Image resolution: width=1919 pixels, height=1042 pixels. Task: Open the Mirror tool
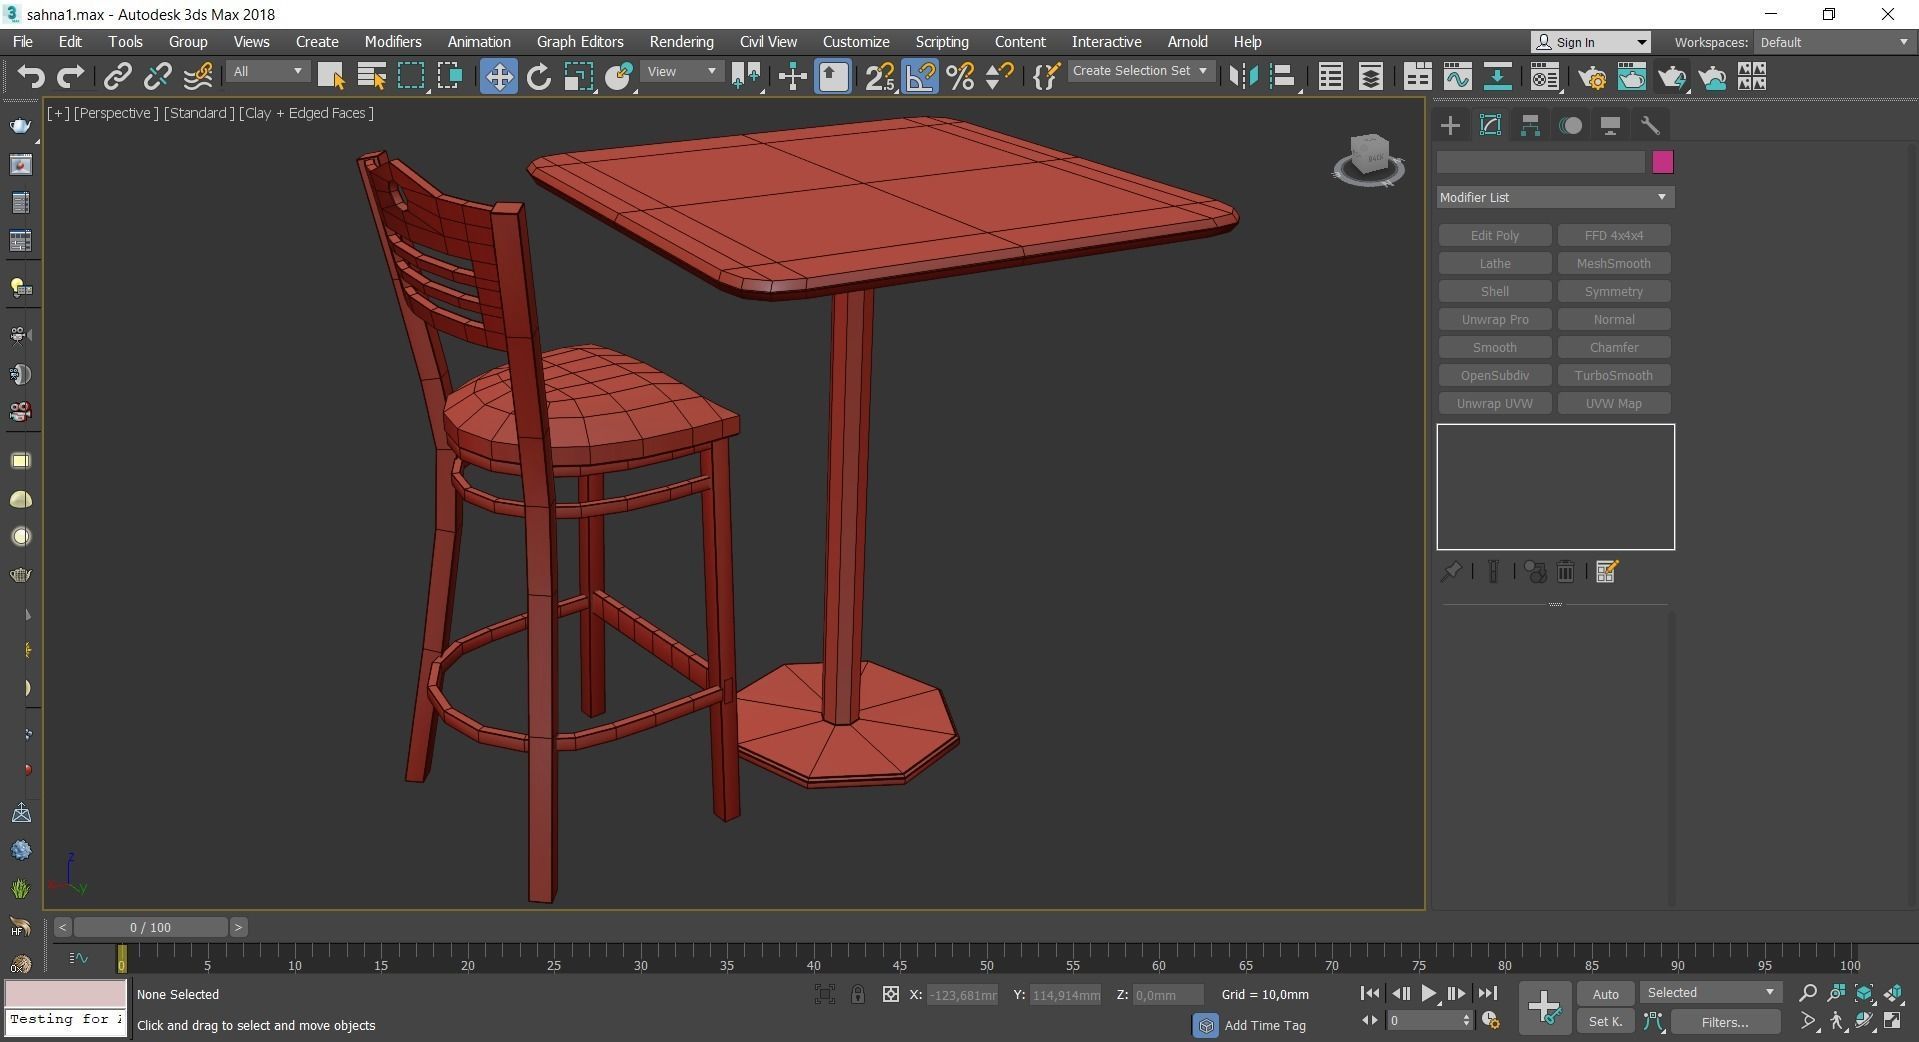1243,77
